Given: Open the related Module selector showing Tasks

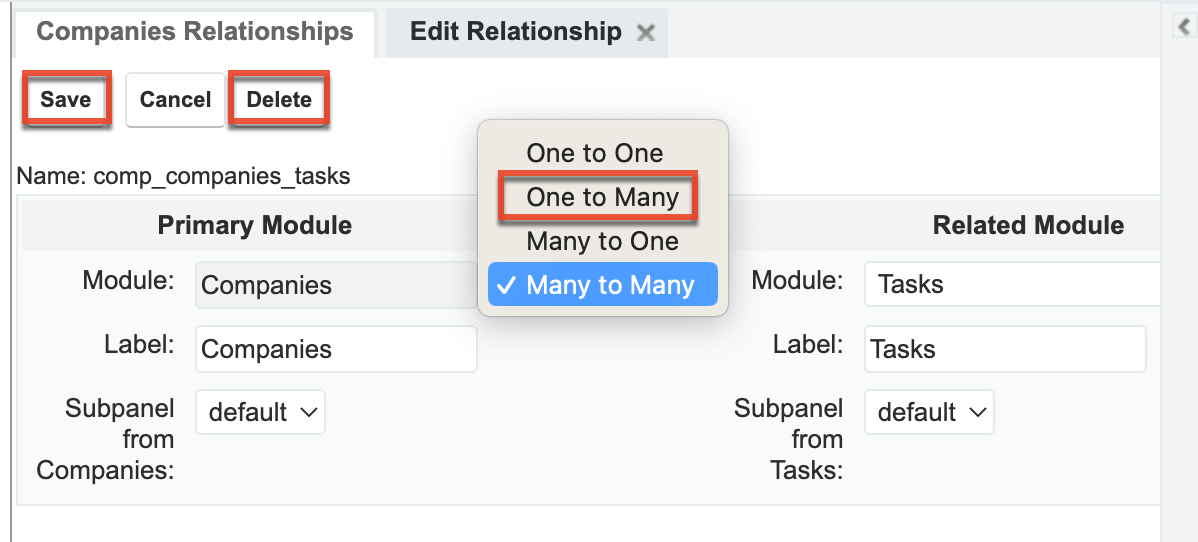Looking at the screenshot, I should pos(1010,285).
